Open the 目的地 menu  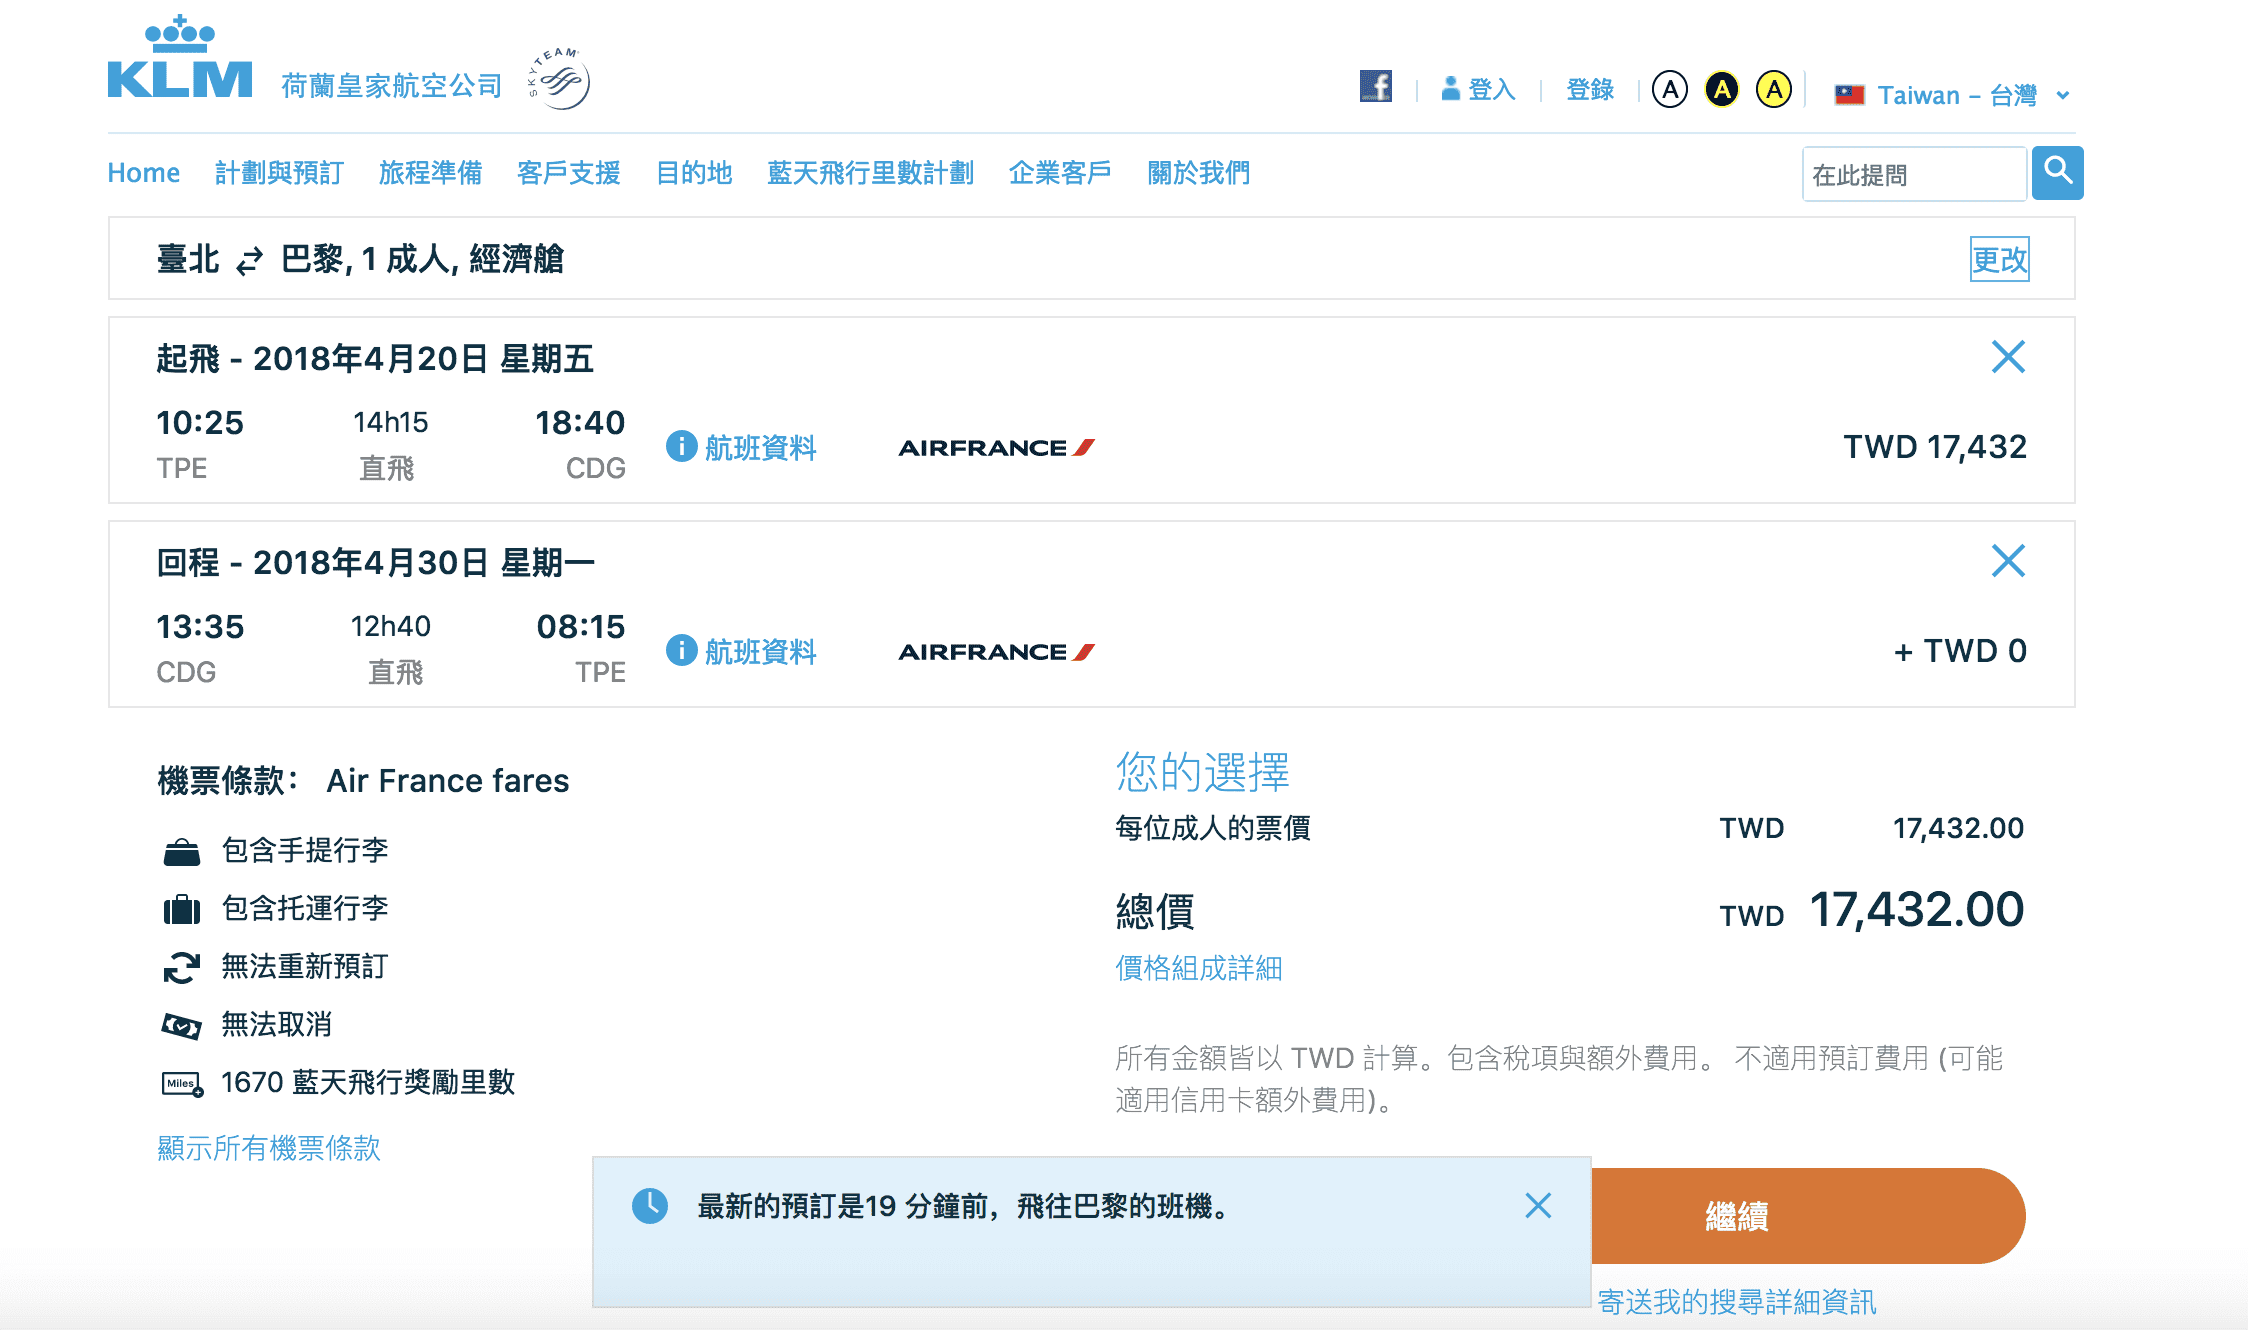point(694,173)
